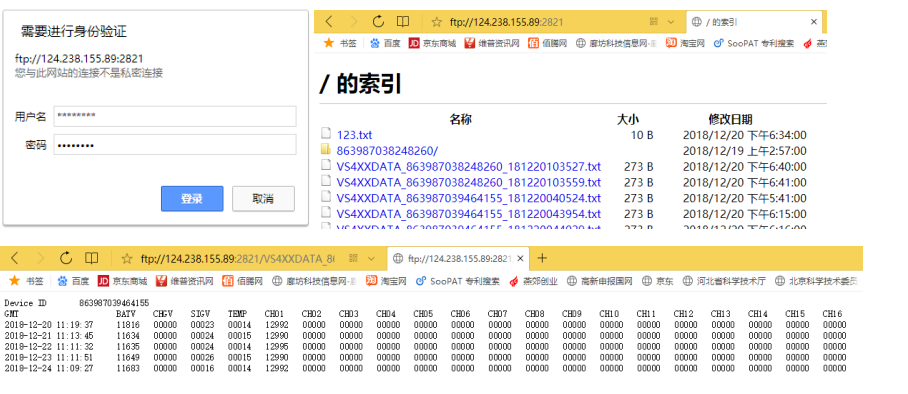This screenshot has height=394, width=908.
Task: Click the 修改日期 column header
Action: [730, 119]
